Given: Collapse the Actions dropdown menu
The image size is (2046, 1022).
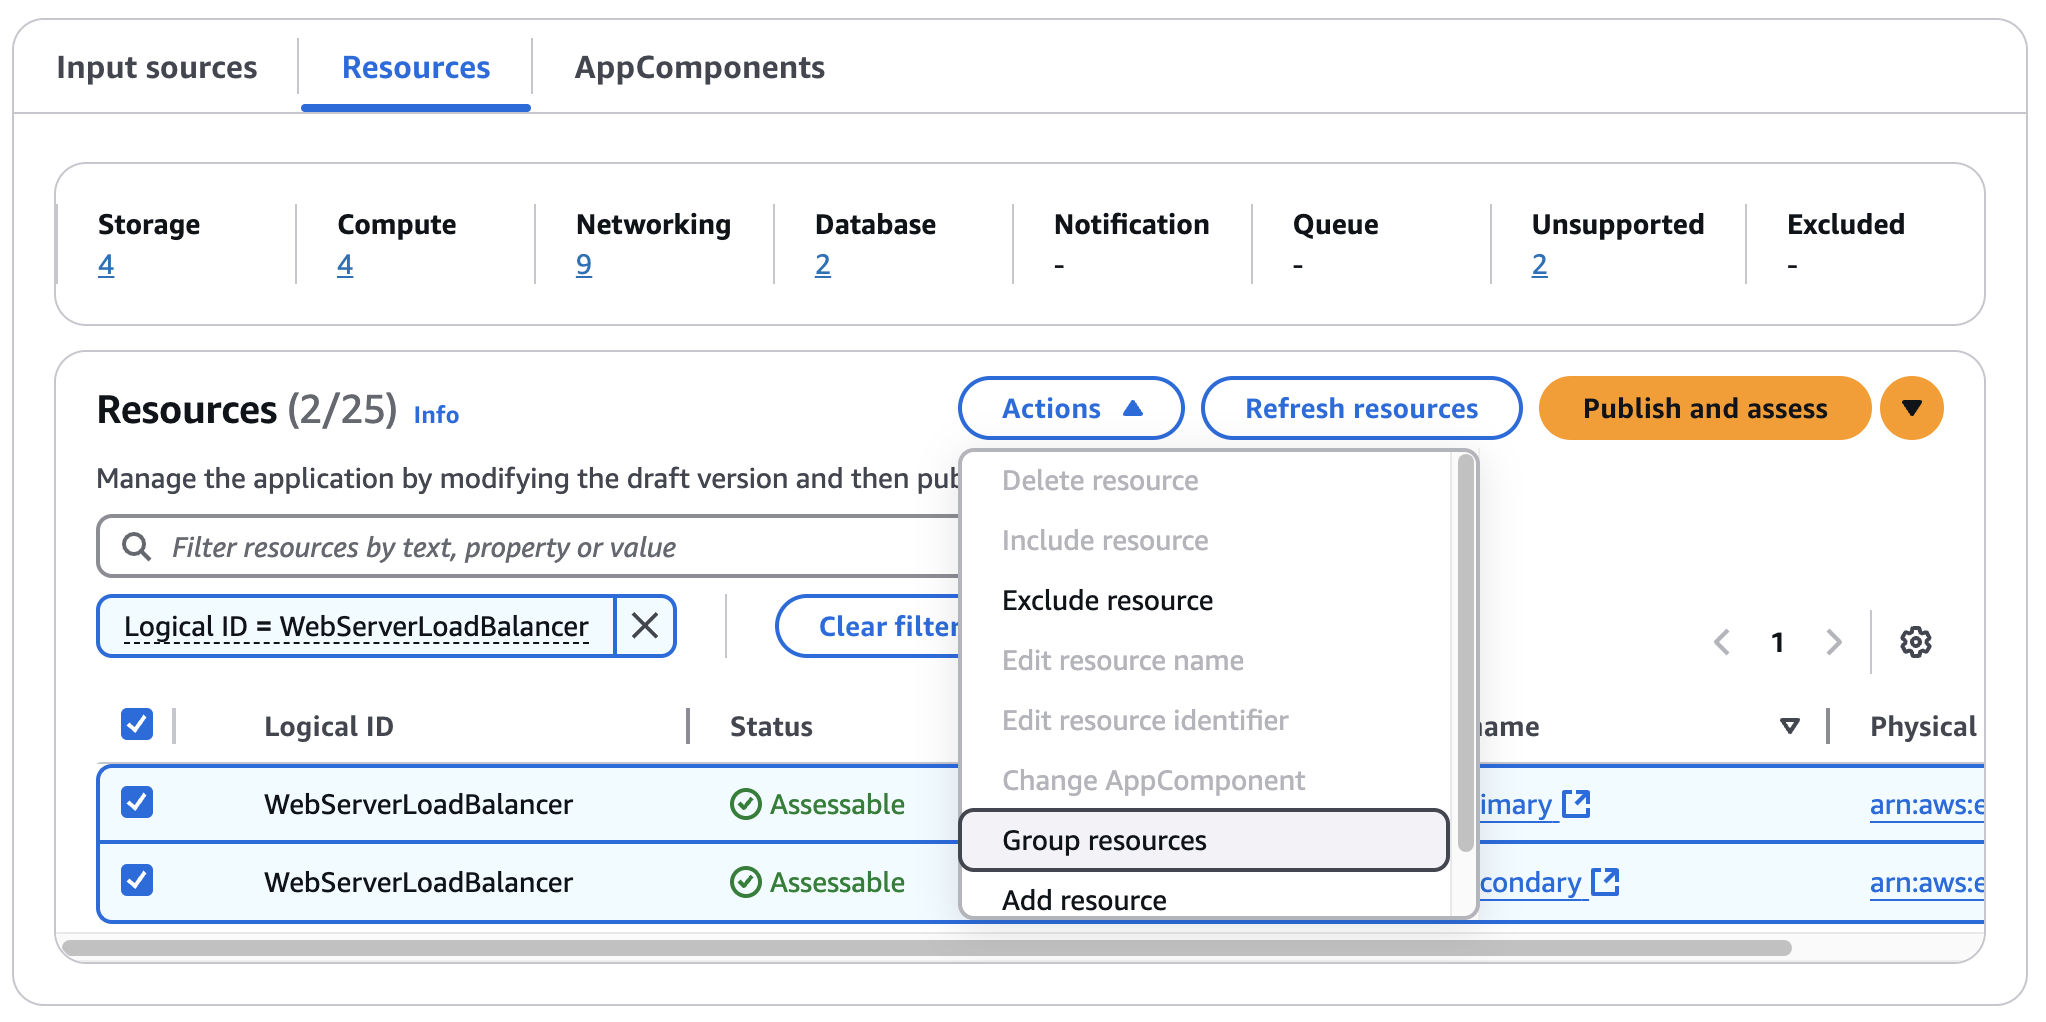Looking at the screenshot, I should (x=1070, y=408).
